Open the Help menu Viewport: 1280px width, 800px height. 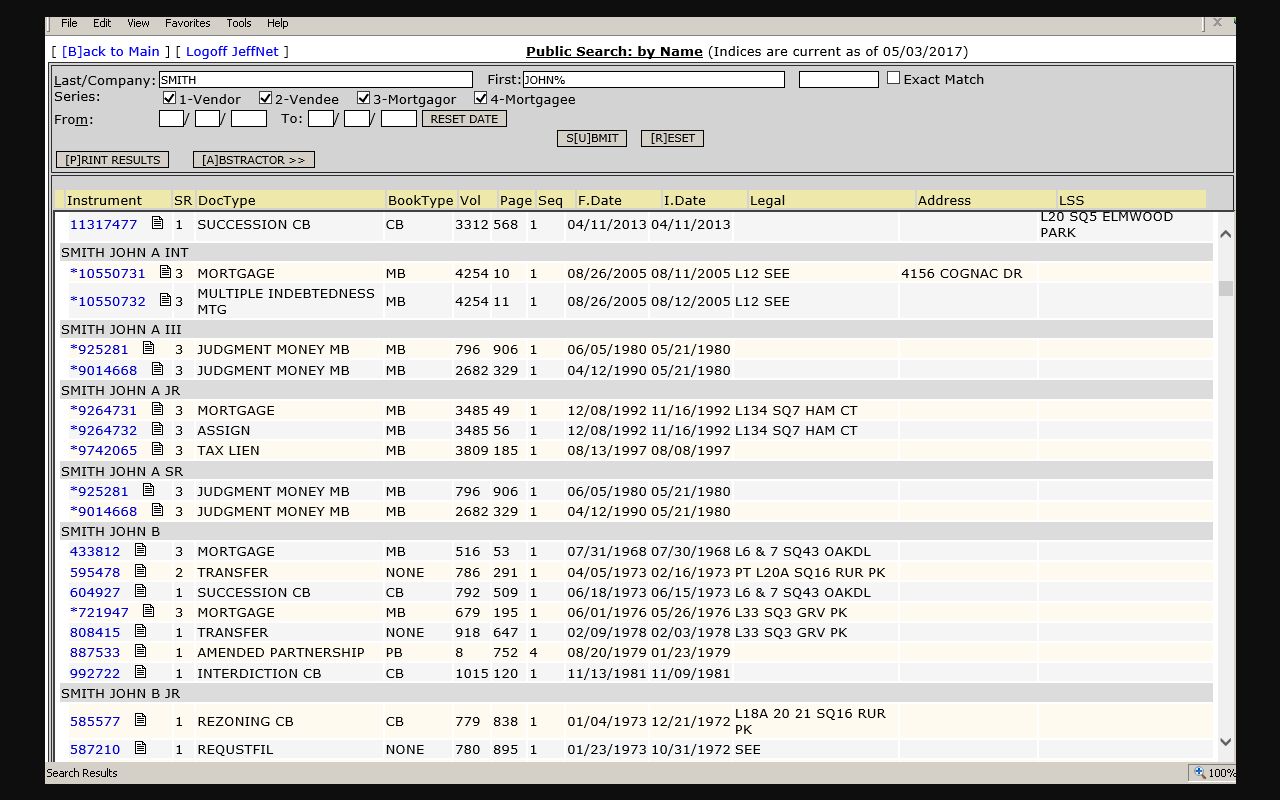[278, 23]
